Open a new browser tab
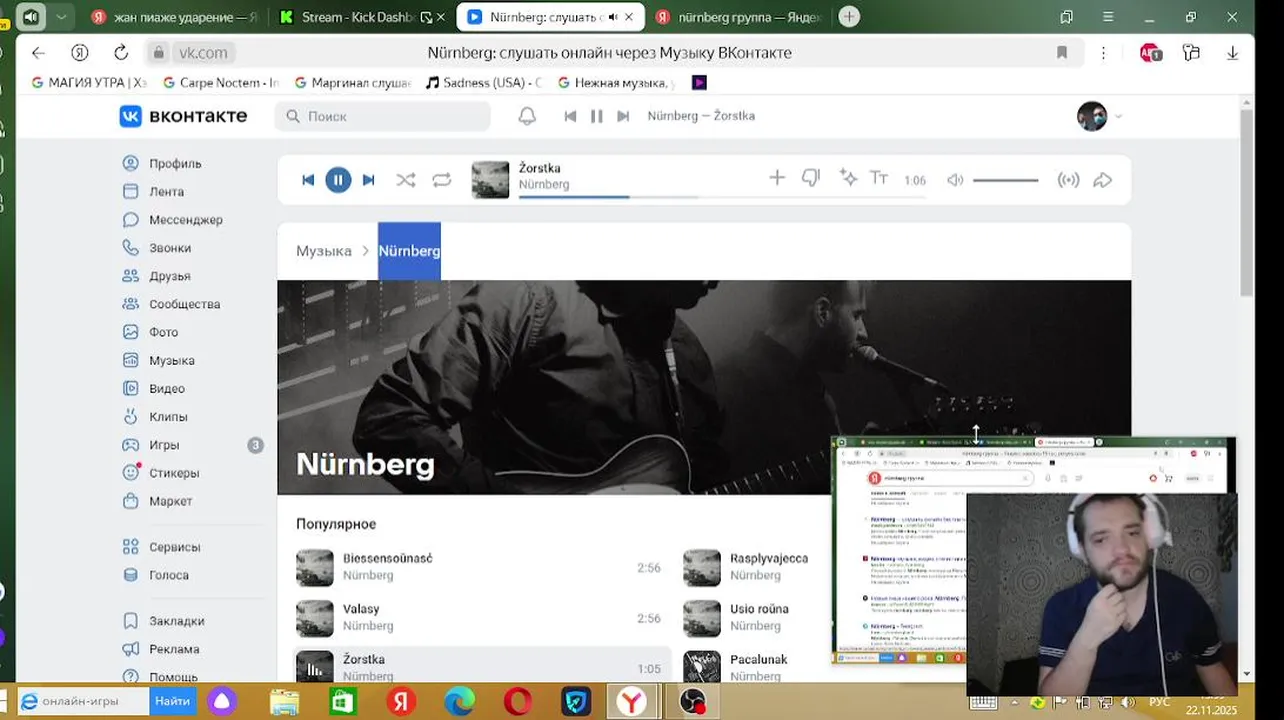The height and width of the screenshot is (720, 1284). (x=849, y=17)
